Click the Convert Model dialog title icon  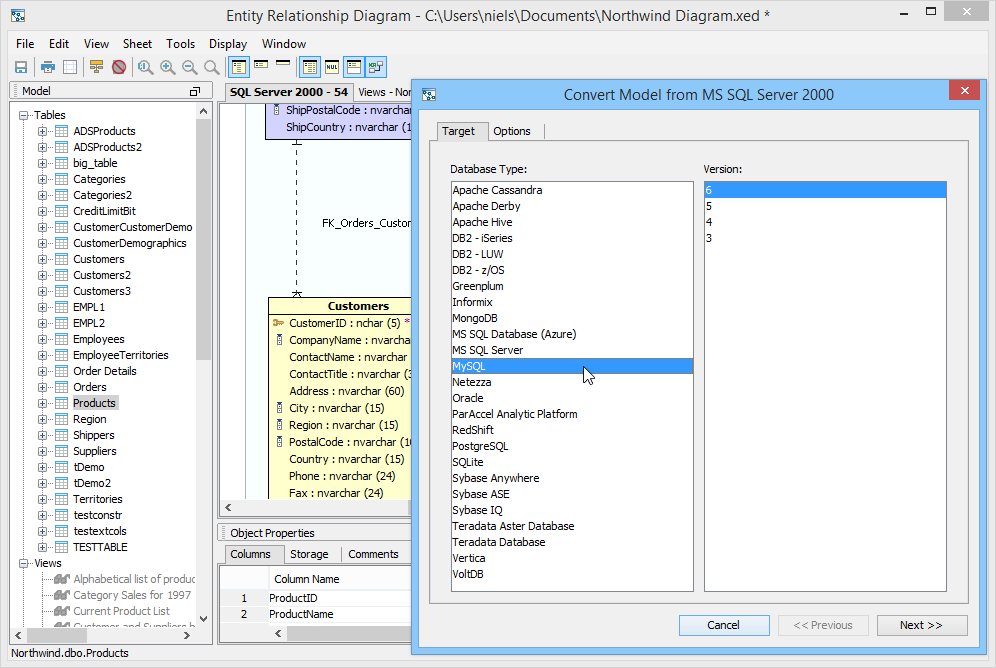[429, 95]
